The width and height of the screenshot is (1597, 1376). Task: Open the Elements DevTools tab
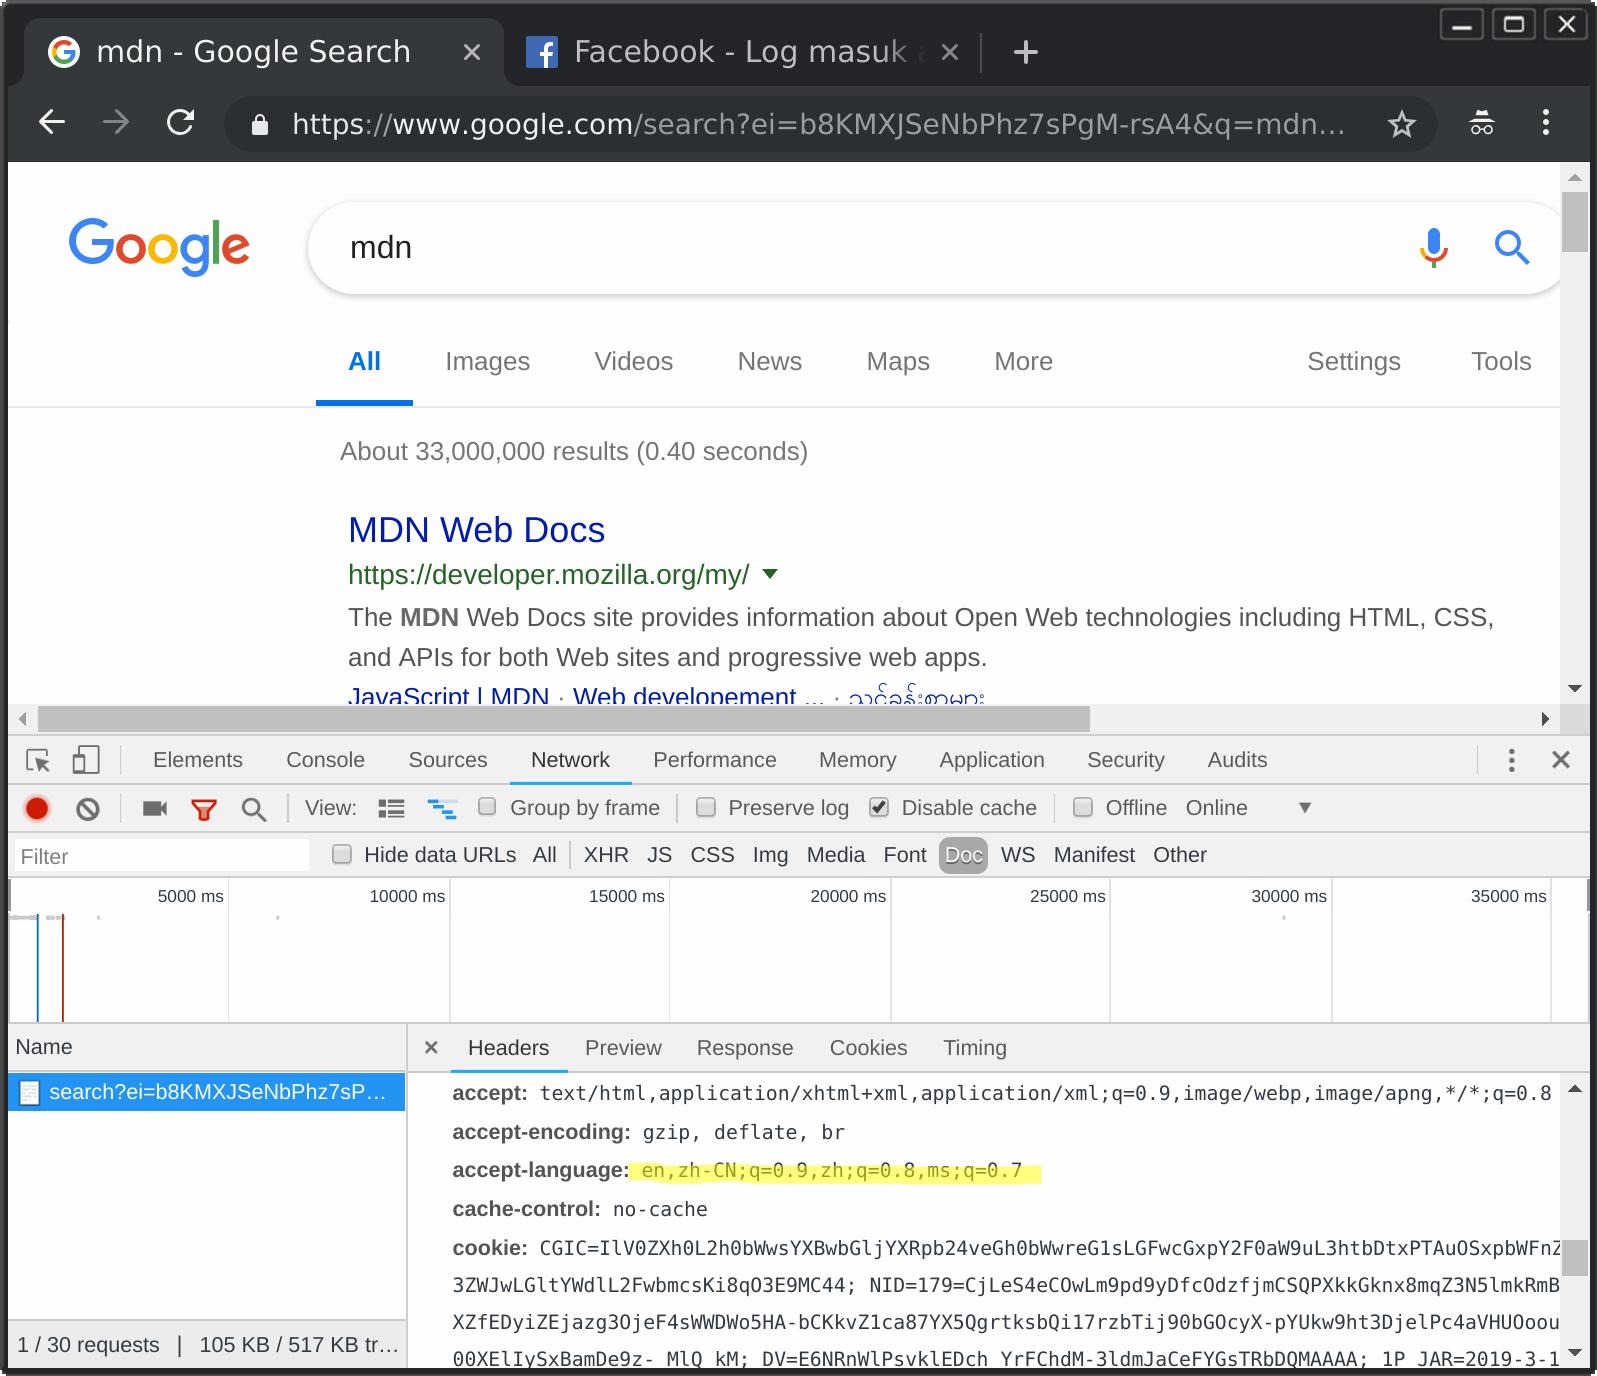tap(197, 760)
